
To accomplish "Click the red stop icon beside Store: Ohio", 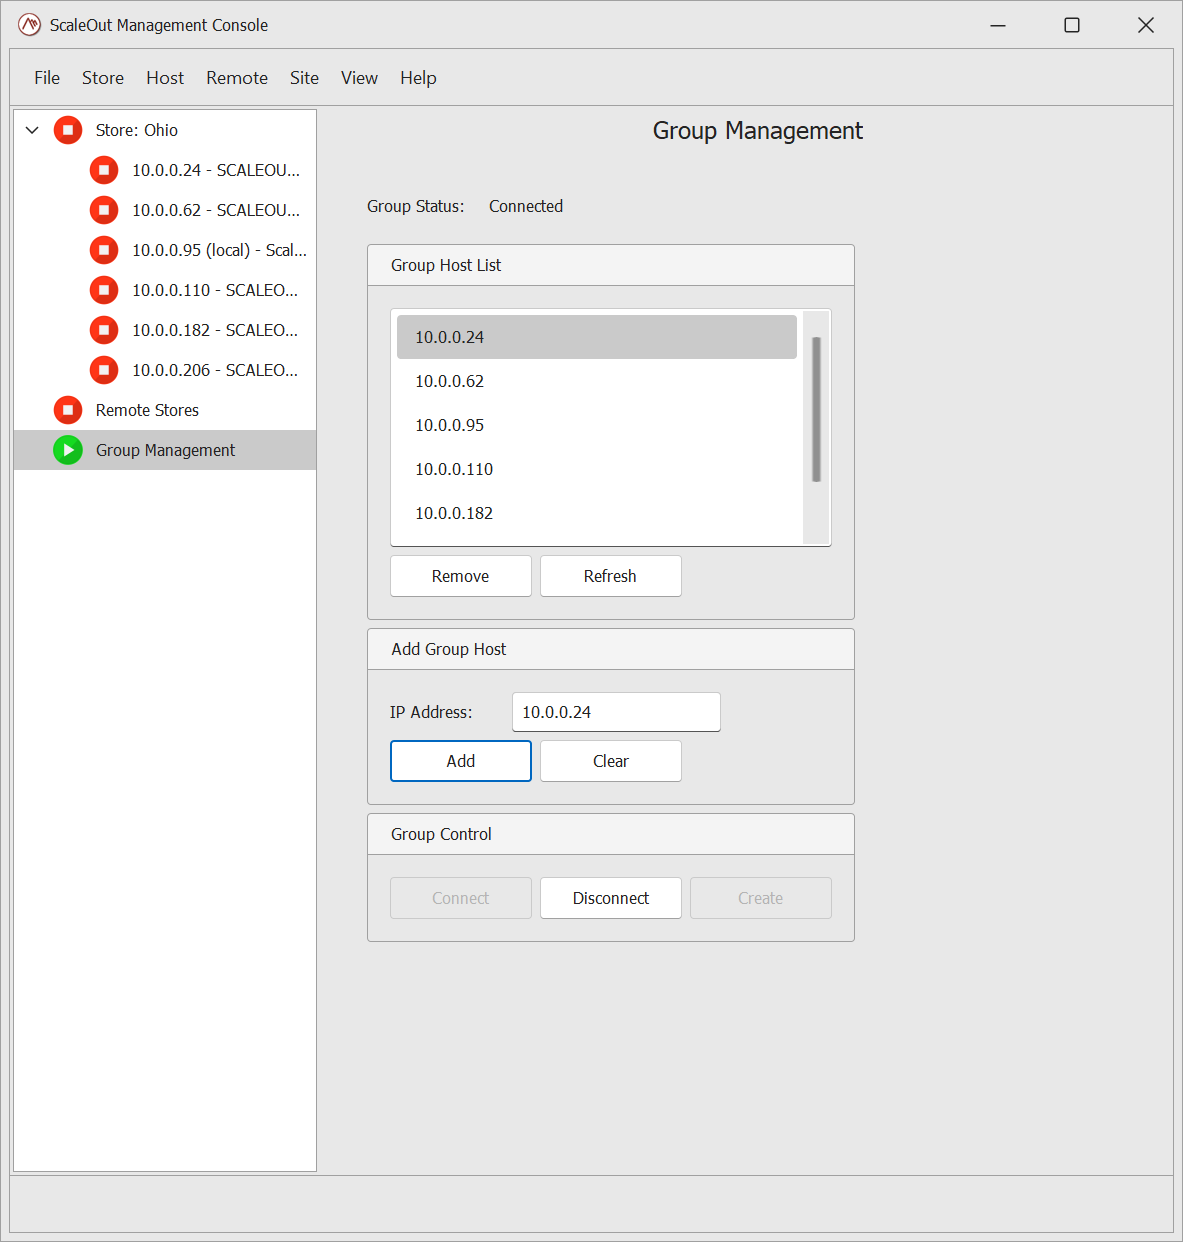I will 68,130.
